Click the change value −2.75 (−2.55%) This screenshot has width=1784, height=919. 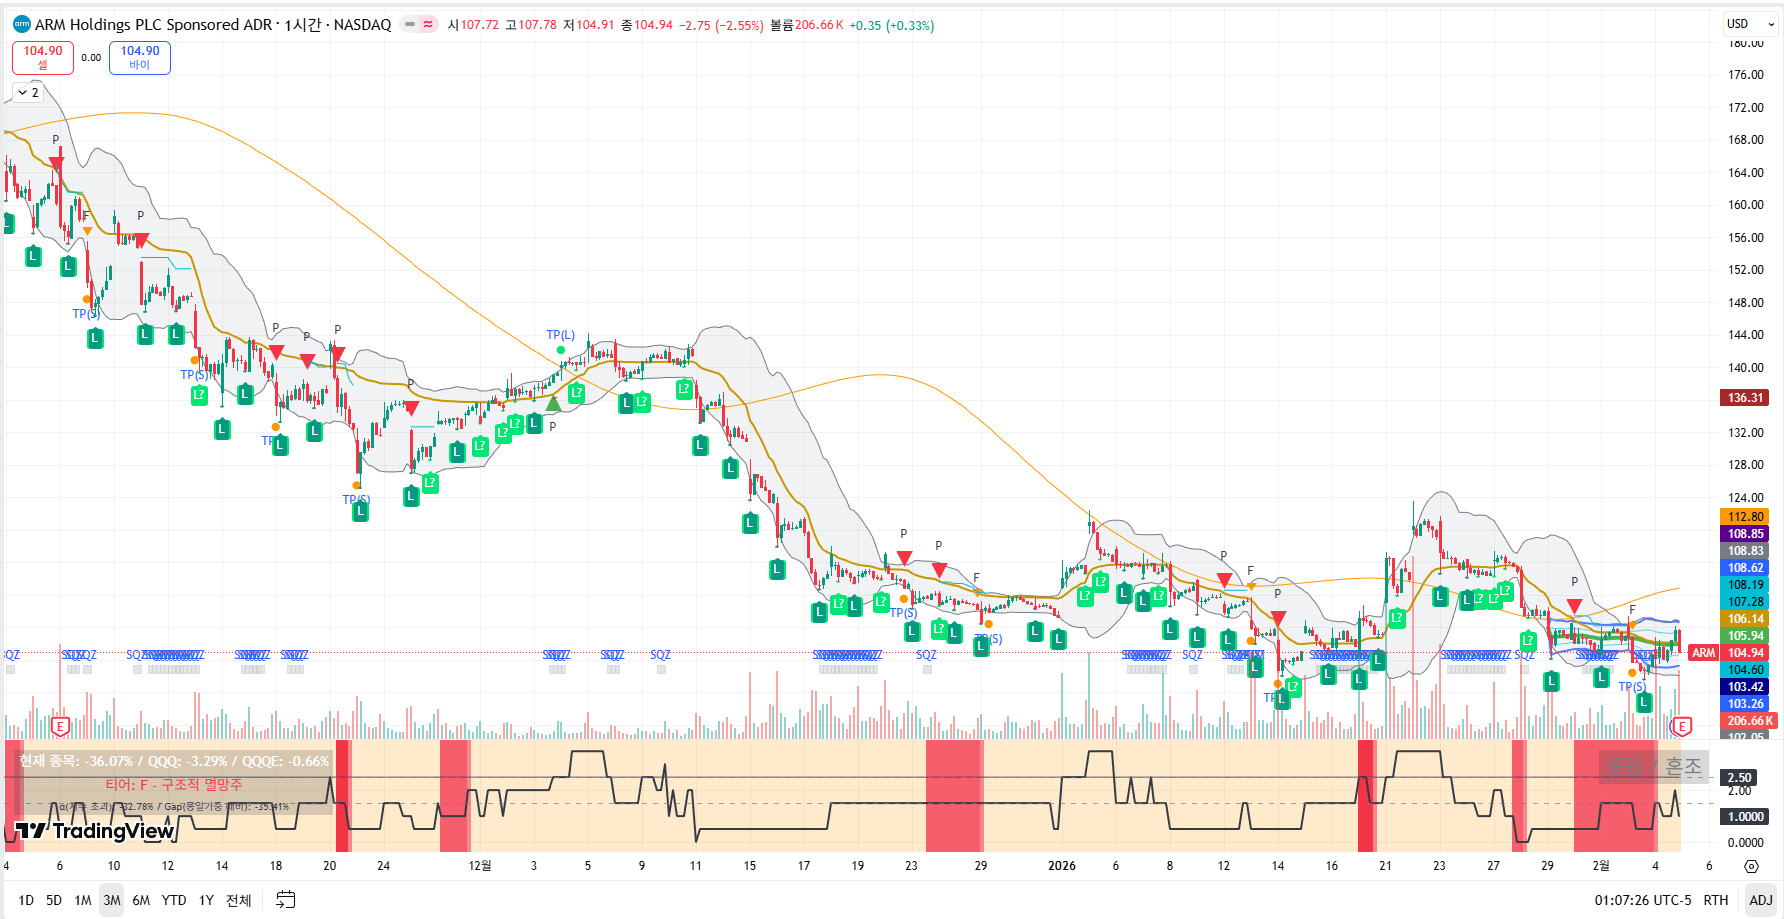[x=721, y=25]
